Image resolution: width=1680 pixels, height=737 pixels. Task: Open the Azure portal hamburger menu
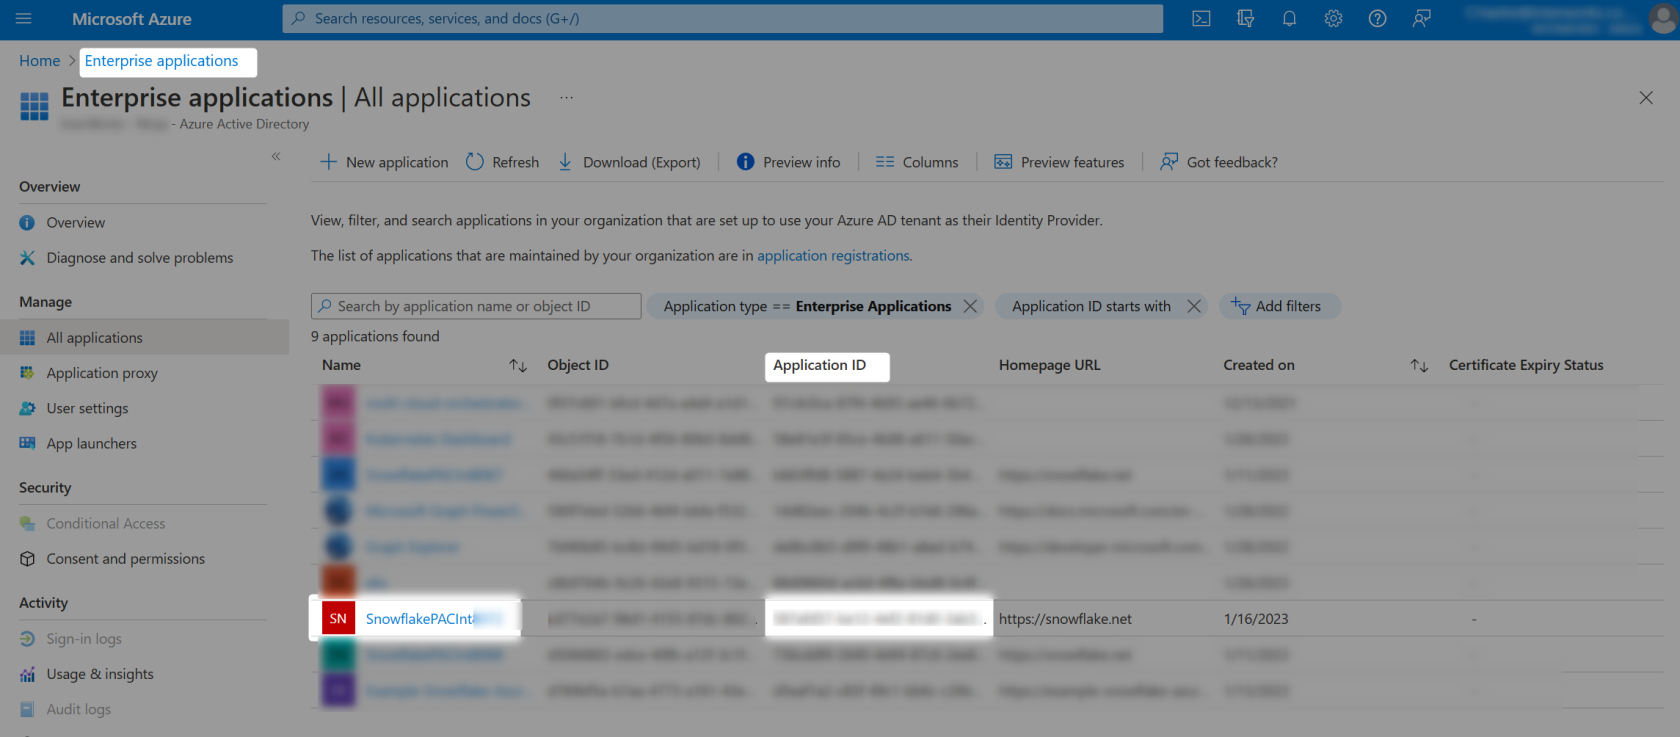24,19
